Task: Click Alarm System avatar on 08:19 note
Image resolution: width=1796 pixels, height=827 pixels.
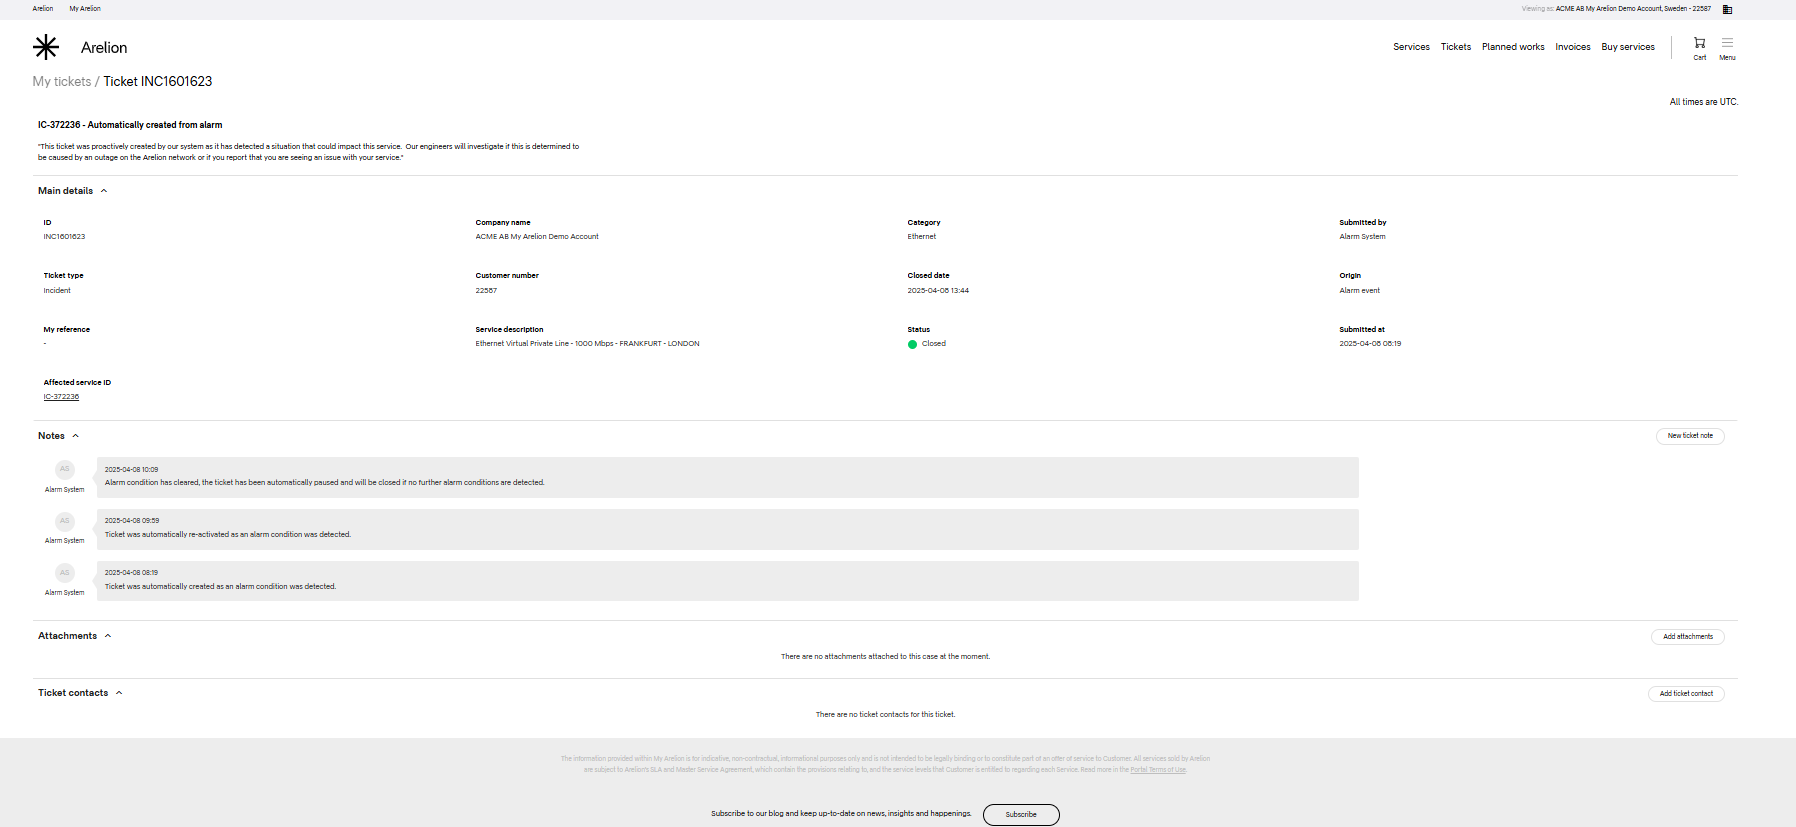Action: coord(65,573)
